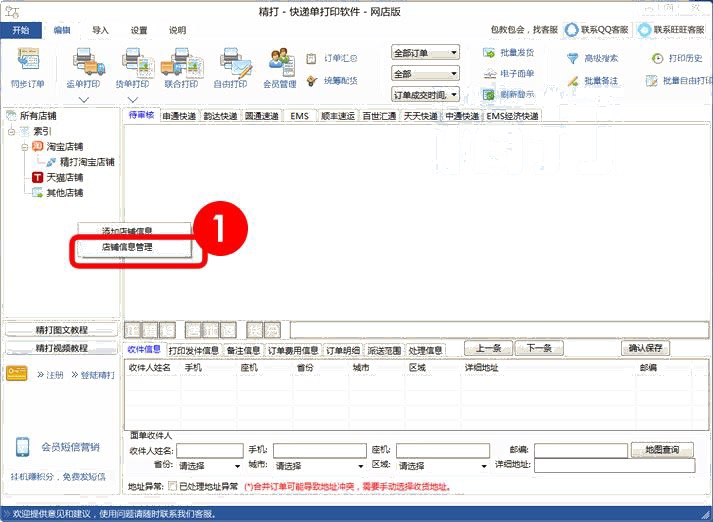The image size is (713, 522).
Task: Expand the 全部订单 dropdown
Action: [x=425, y=53]
